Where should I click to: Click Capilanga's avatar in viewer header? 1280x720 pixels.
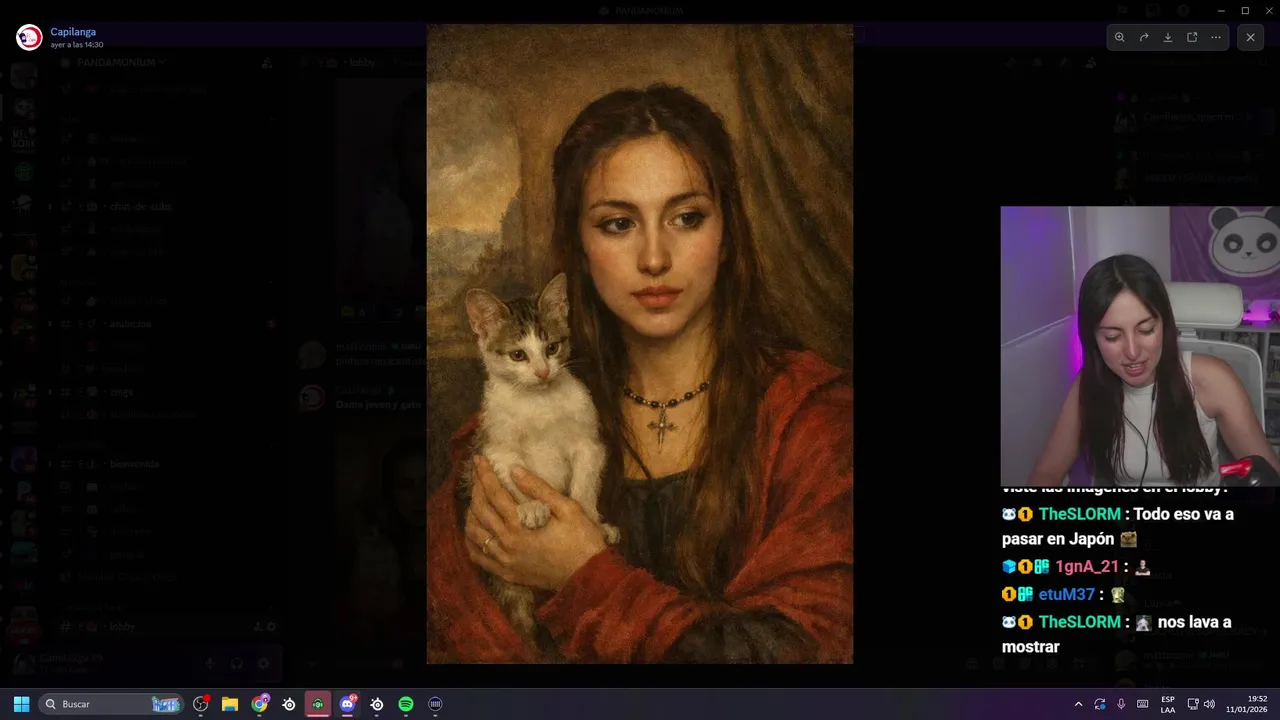point(29,37)
